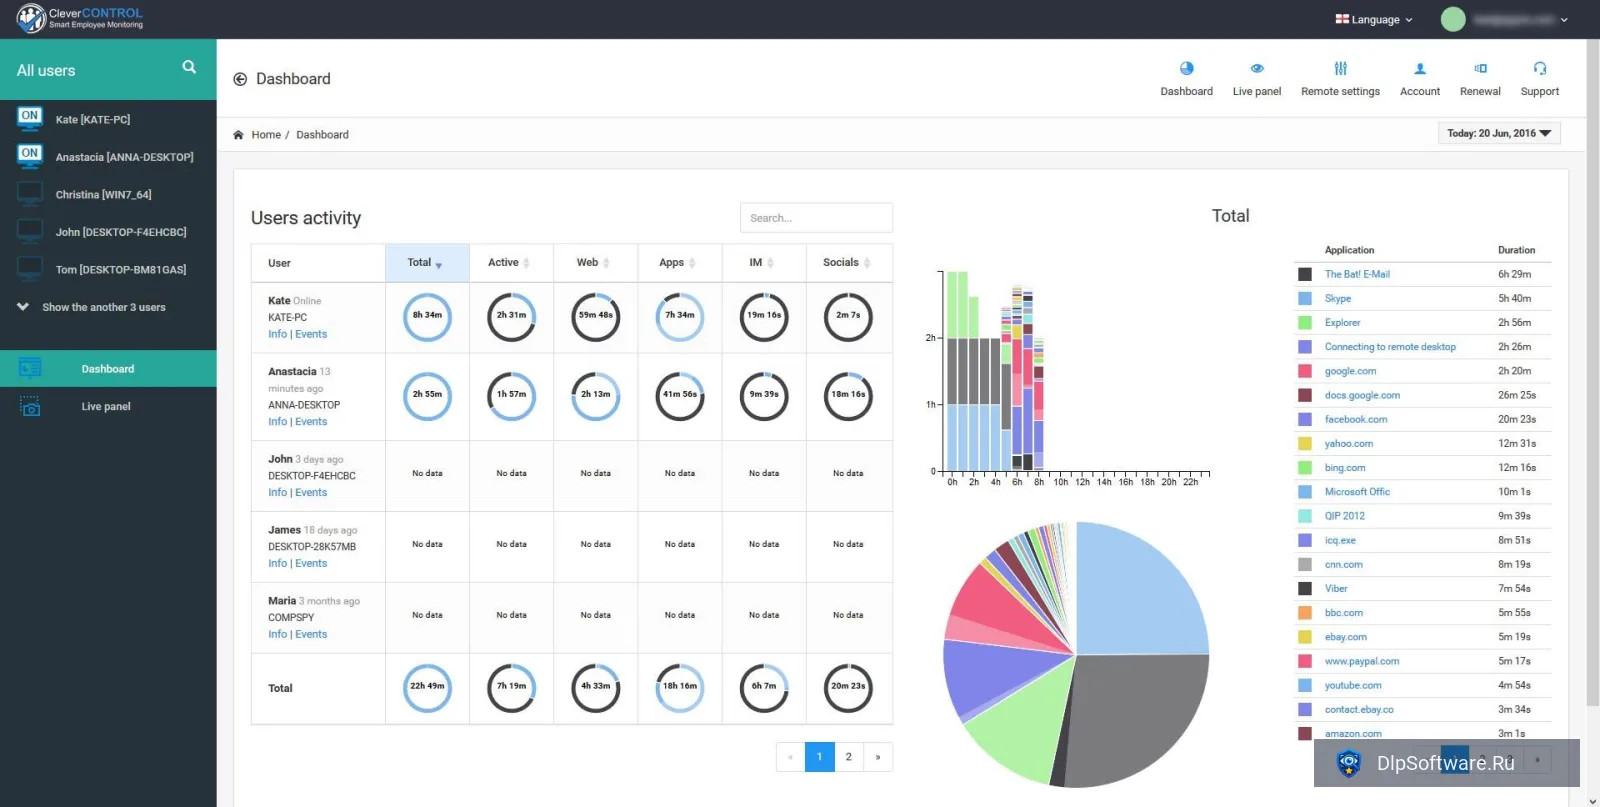Click Kate's Total 8h 34m circle
1600x807 pixels.
(x=427, y=316)
